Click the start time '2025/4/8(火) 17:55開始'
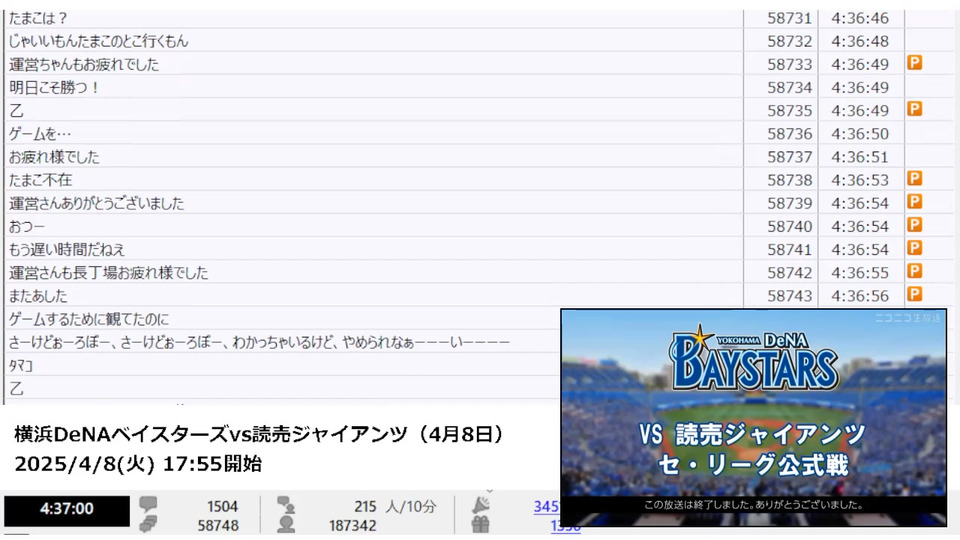960x540 pixels. [x=138, y=463]
